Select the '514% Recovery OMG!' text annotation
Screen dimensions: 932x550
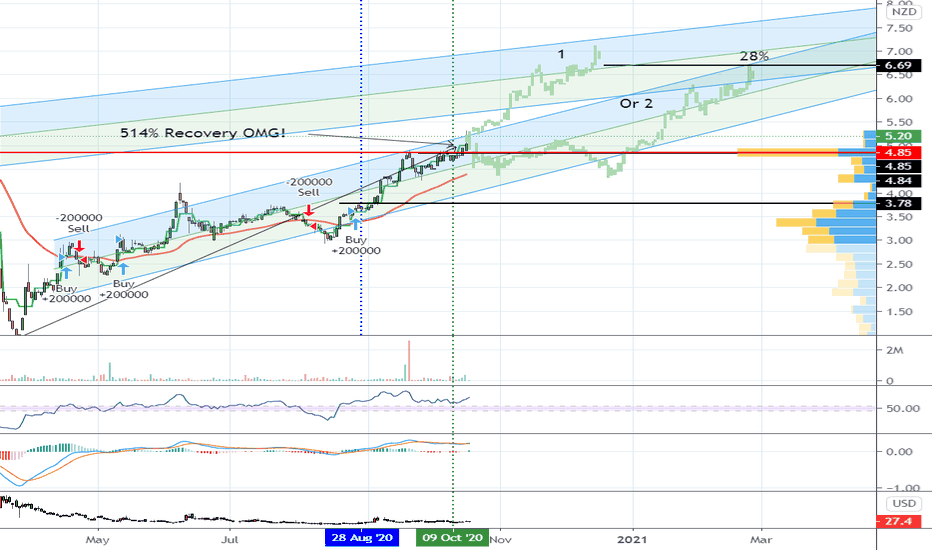click(203, 133)
